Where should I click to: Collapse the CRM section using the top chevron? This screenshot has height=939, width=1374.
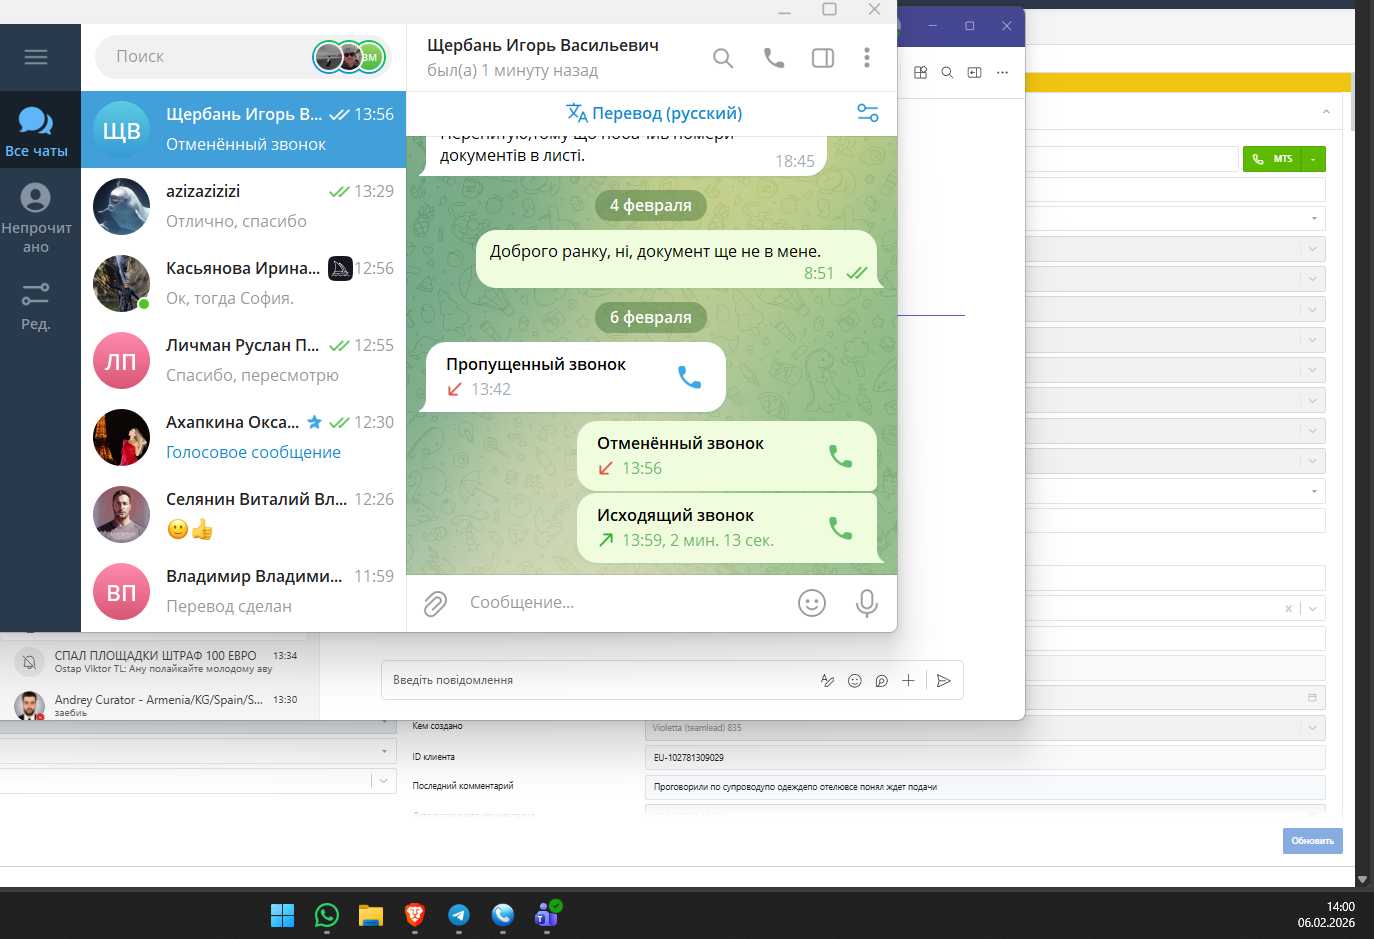(x=1326, y=111)
